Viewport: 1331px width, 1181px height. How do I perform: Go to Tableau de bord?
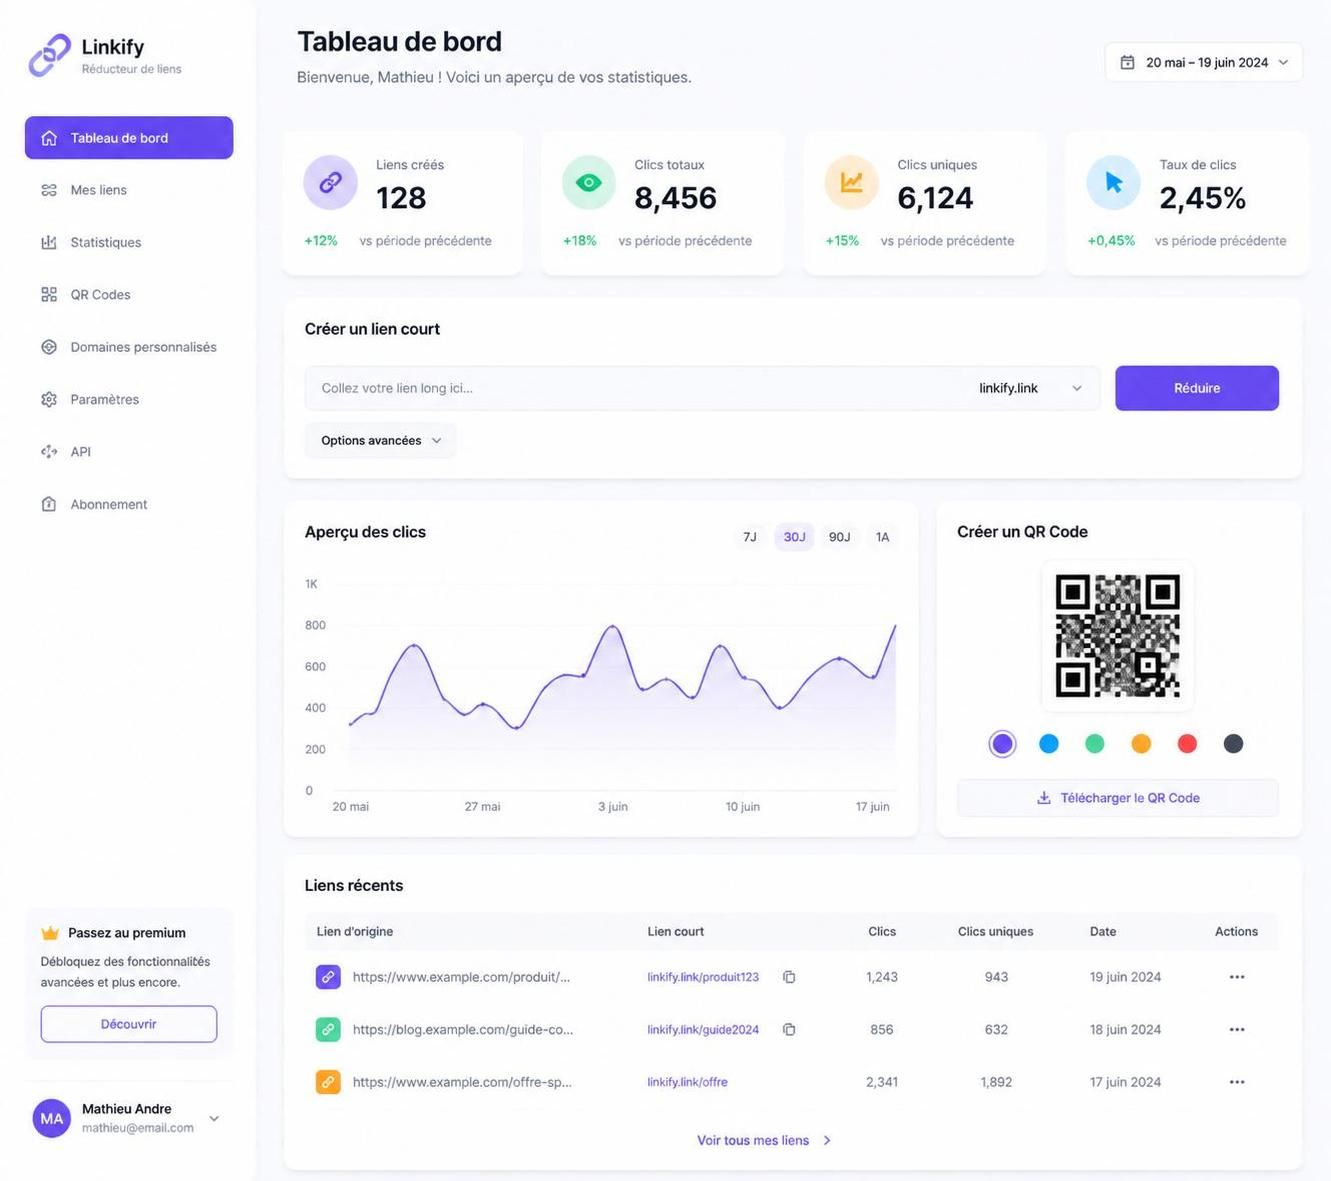coord(129,138)
